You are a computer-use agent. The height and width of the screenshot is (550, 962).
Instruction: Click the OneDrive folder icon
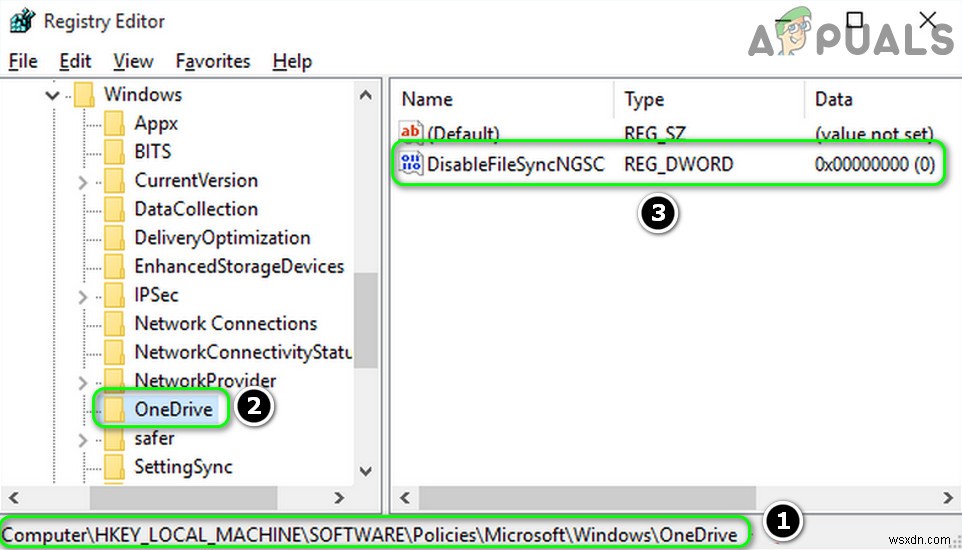(x=114, y=409)
